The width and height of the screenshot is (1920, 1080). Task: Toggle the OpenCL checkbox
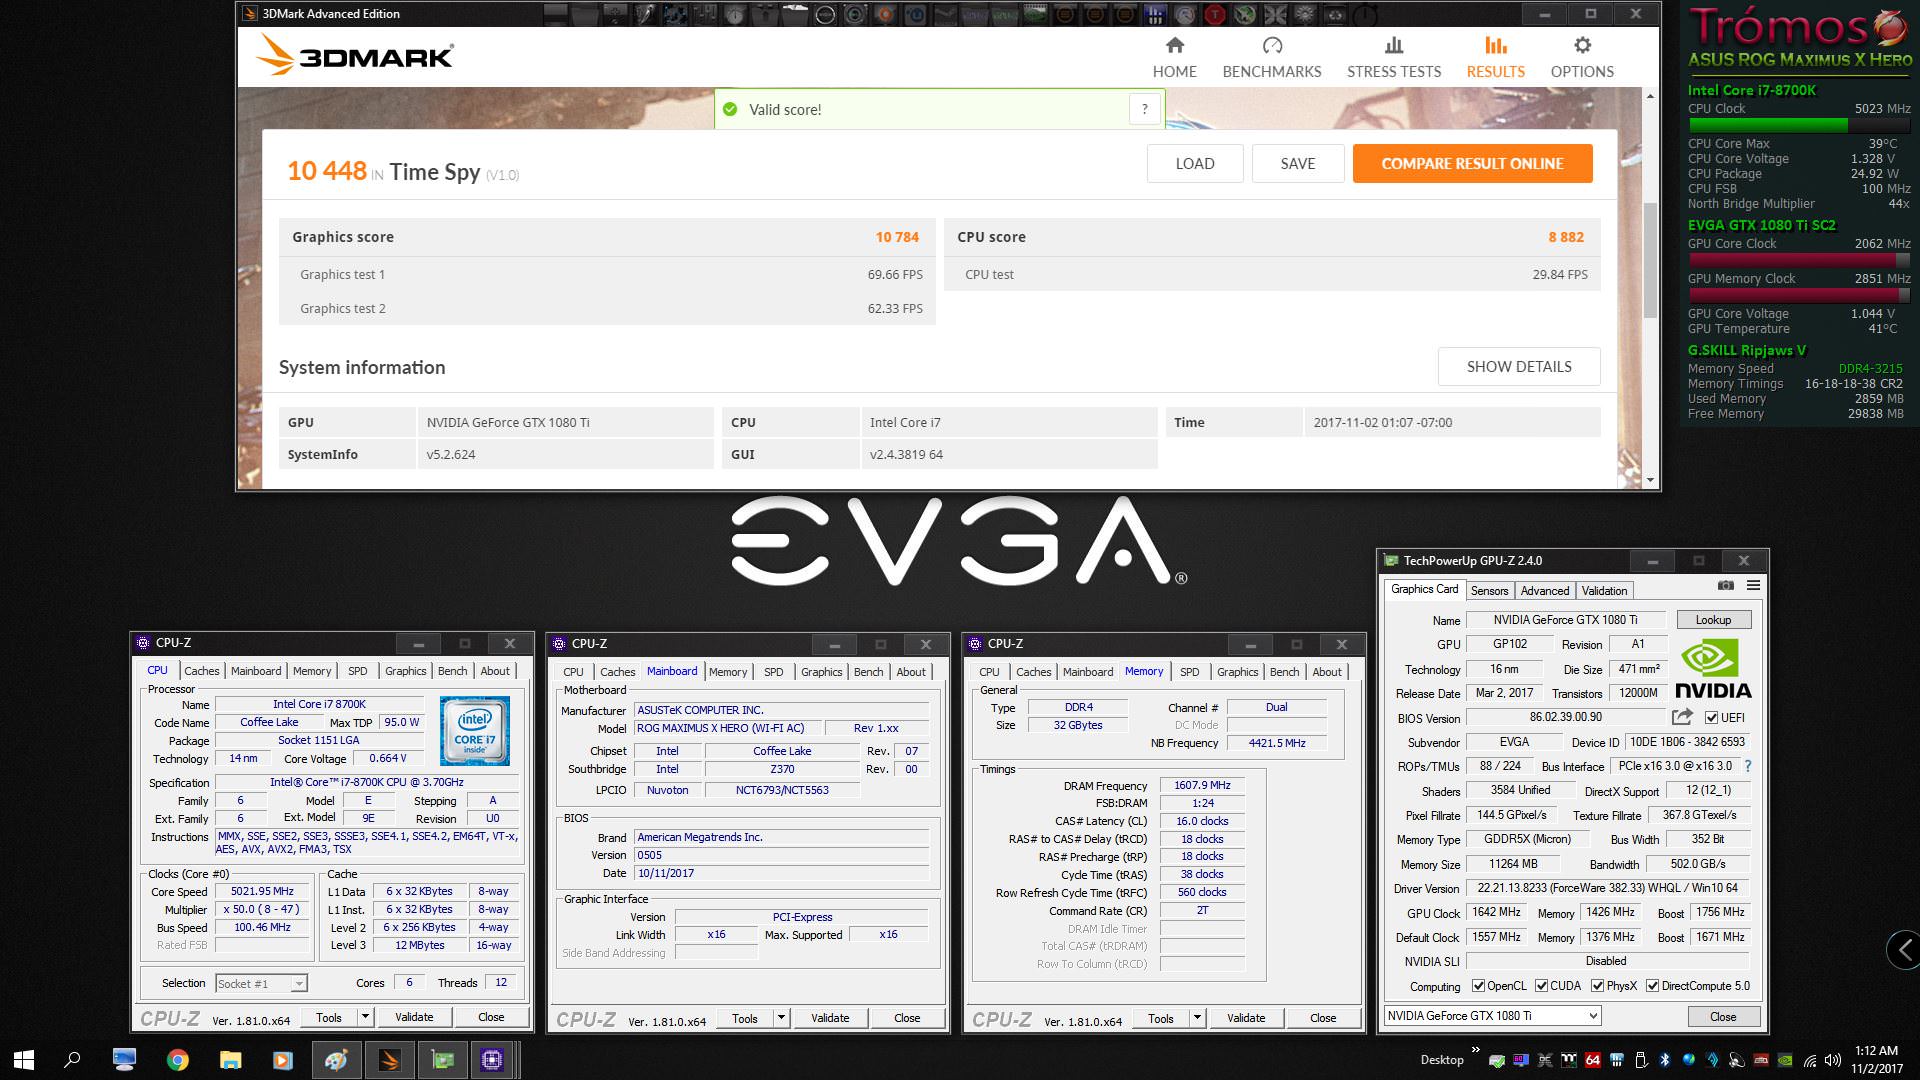coord(1478,986)
